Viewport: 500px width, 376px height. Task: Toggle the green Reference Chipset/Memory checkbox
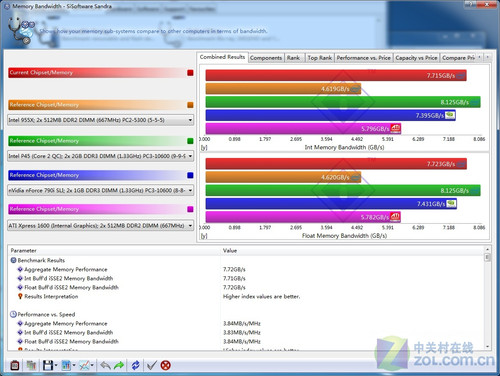pyautogui.click(x=190, y=141)
